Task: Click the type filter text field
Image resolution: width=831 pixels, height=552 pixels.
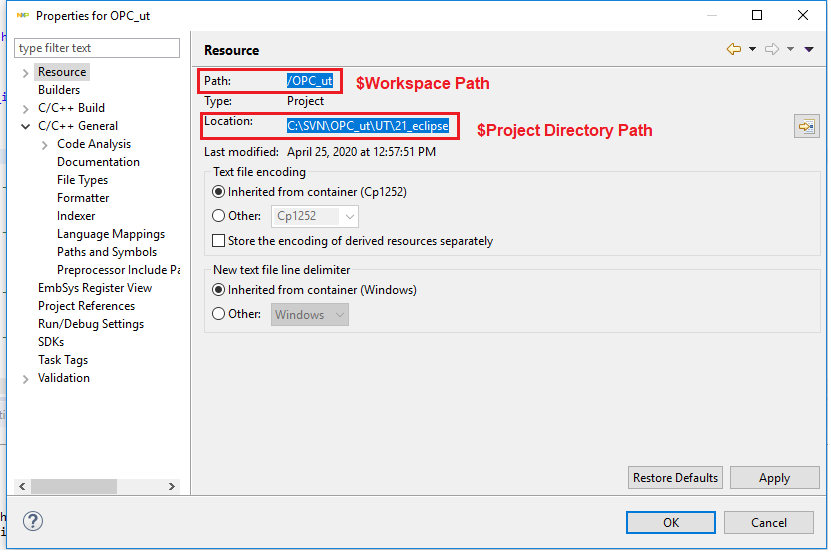Action: (x=97, y=48)
